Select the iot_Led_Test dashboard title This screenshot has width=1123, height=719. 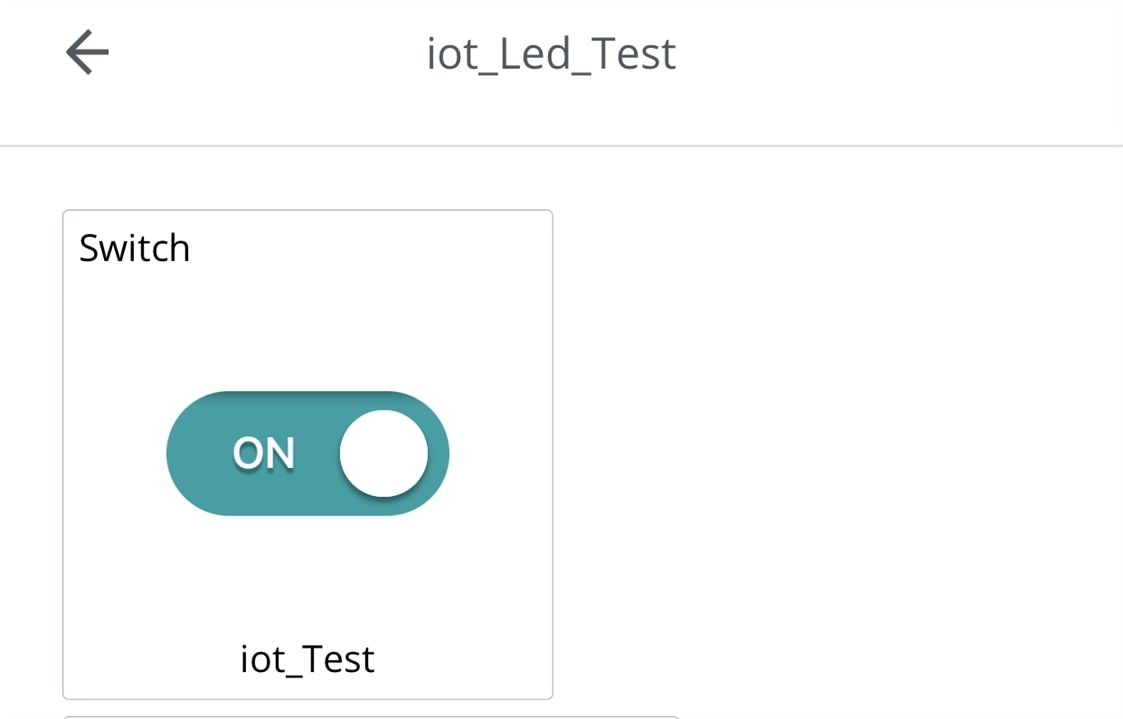click(x=551, y=54)
